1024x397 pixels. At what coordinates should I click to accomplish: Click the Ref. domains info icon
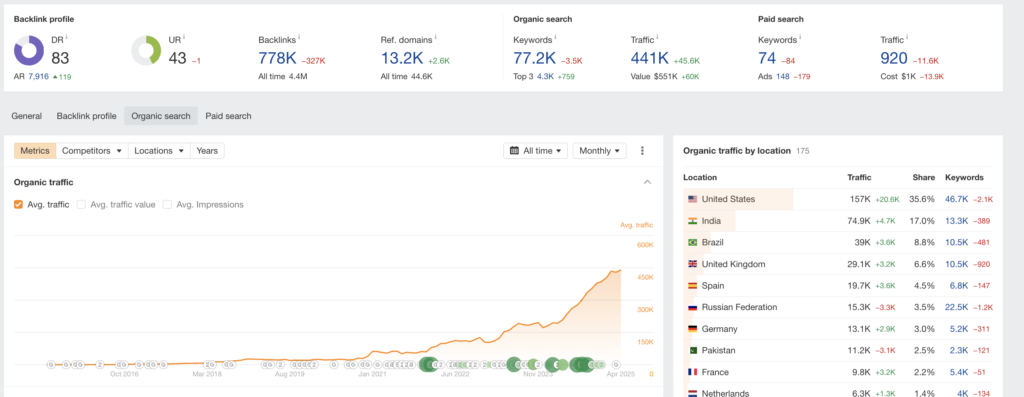click(436, 38)
